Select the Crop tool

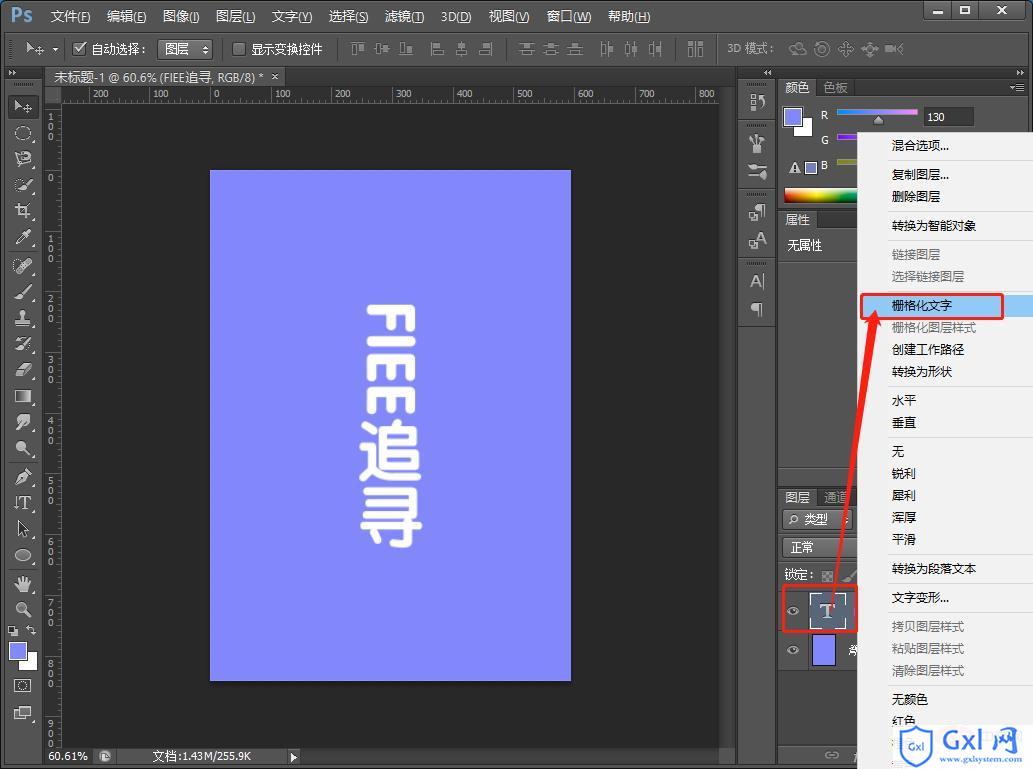click(23, 211)
